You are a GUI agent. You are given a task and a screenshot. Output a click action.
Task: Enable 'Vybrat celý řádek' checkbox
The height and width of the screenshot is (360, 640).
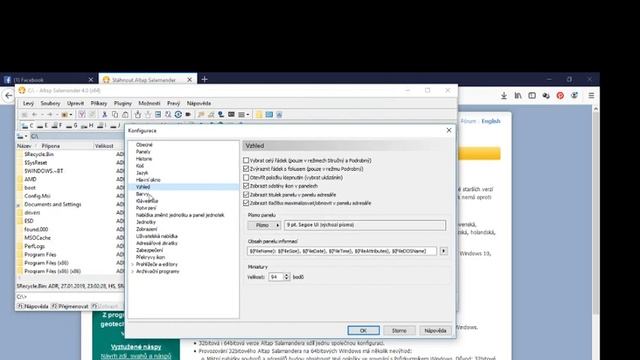pyautogui.click(x=246, y=160)
